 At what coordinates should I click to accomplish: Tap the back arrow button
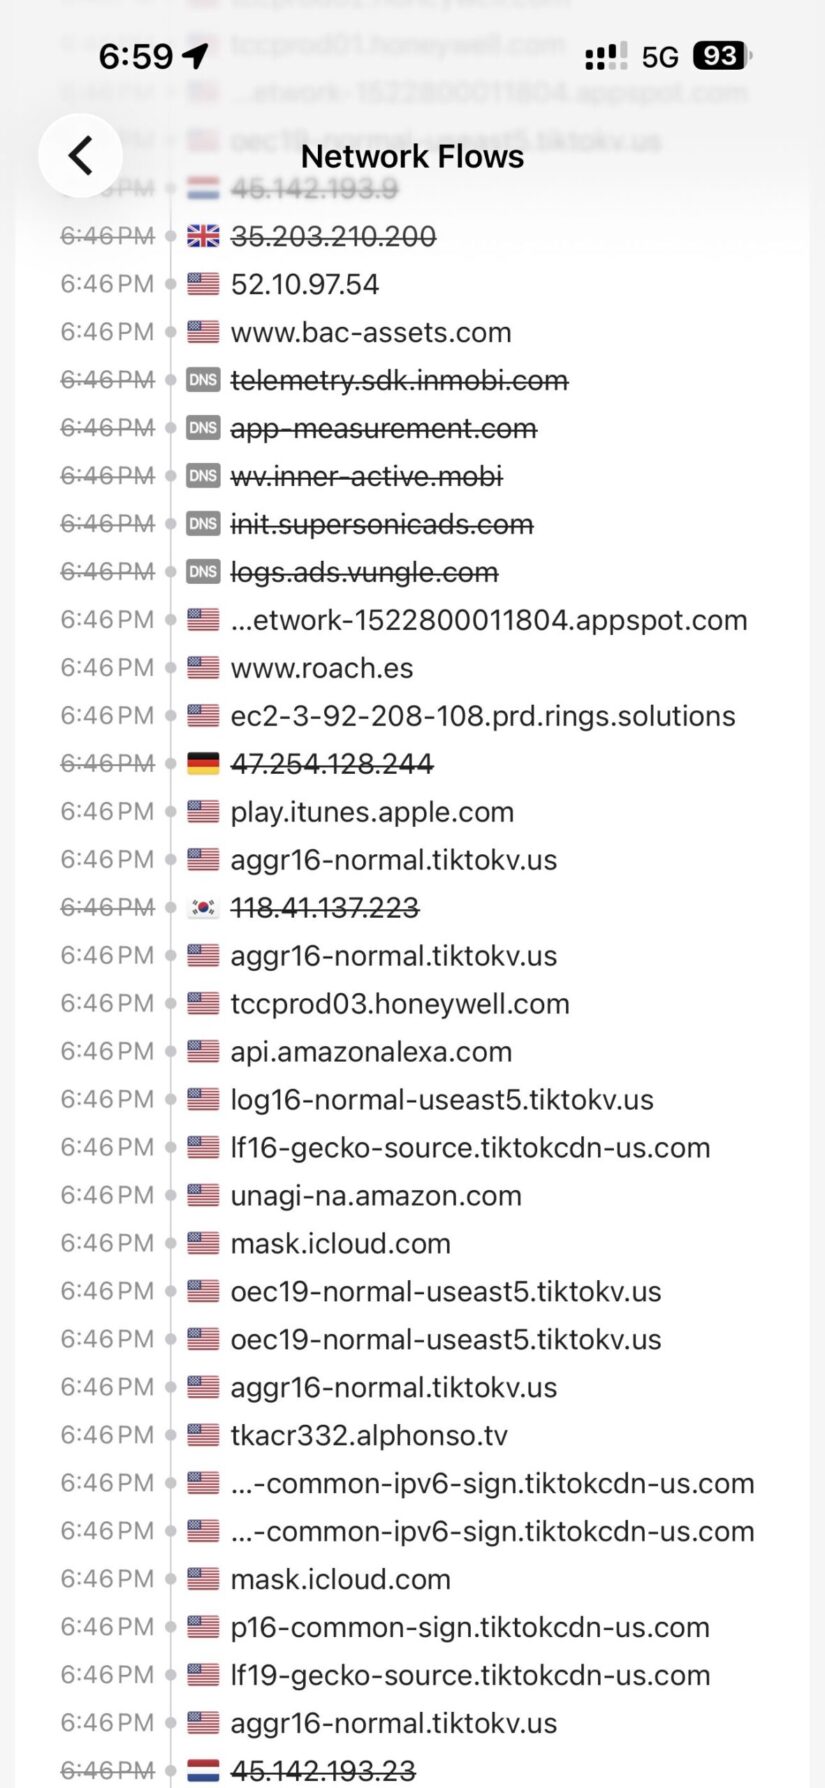coord(80,156)
